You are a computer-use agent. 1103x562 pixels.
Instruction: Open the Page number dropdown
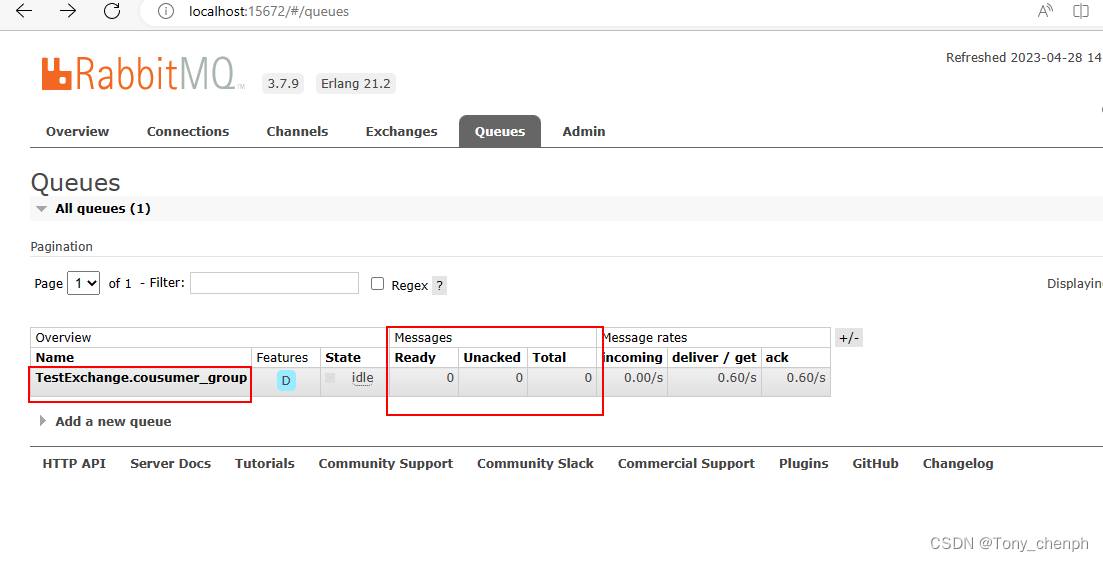(84, 283)
